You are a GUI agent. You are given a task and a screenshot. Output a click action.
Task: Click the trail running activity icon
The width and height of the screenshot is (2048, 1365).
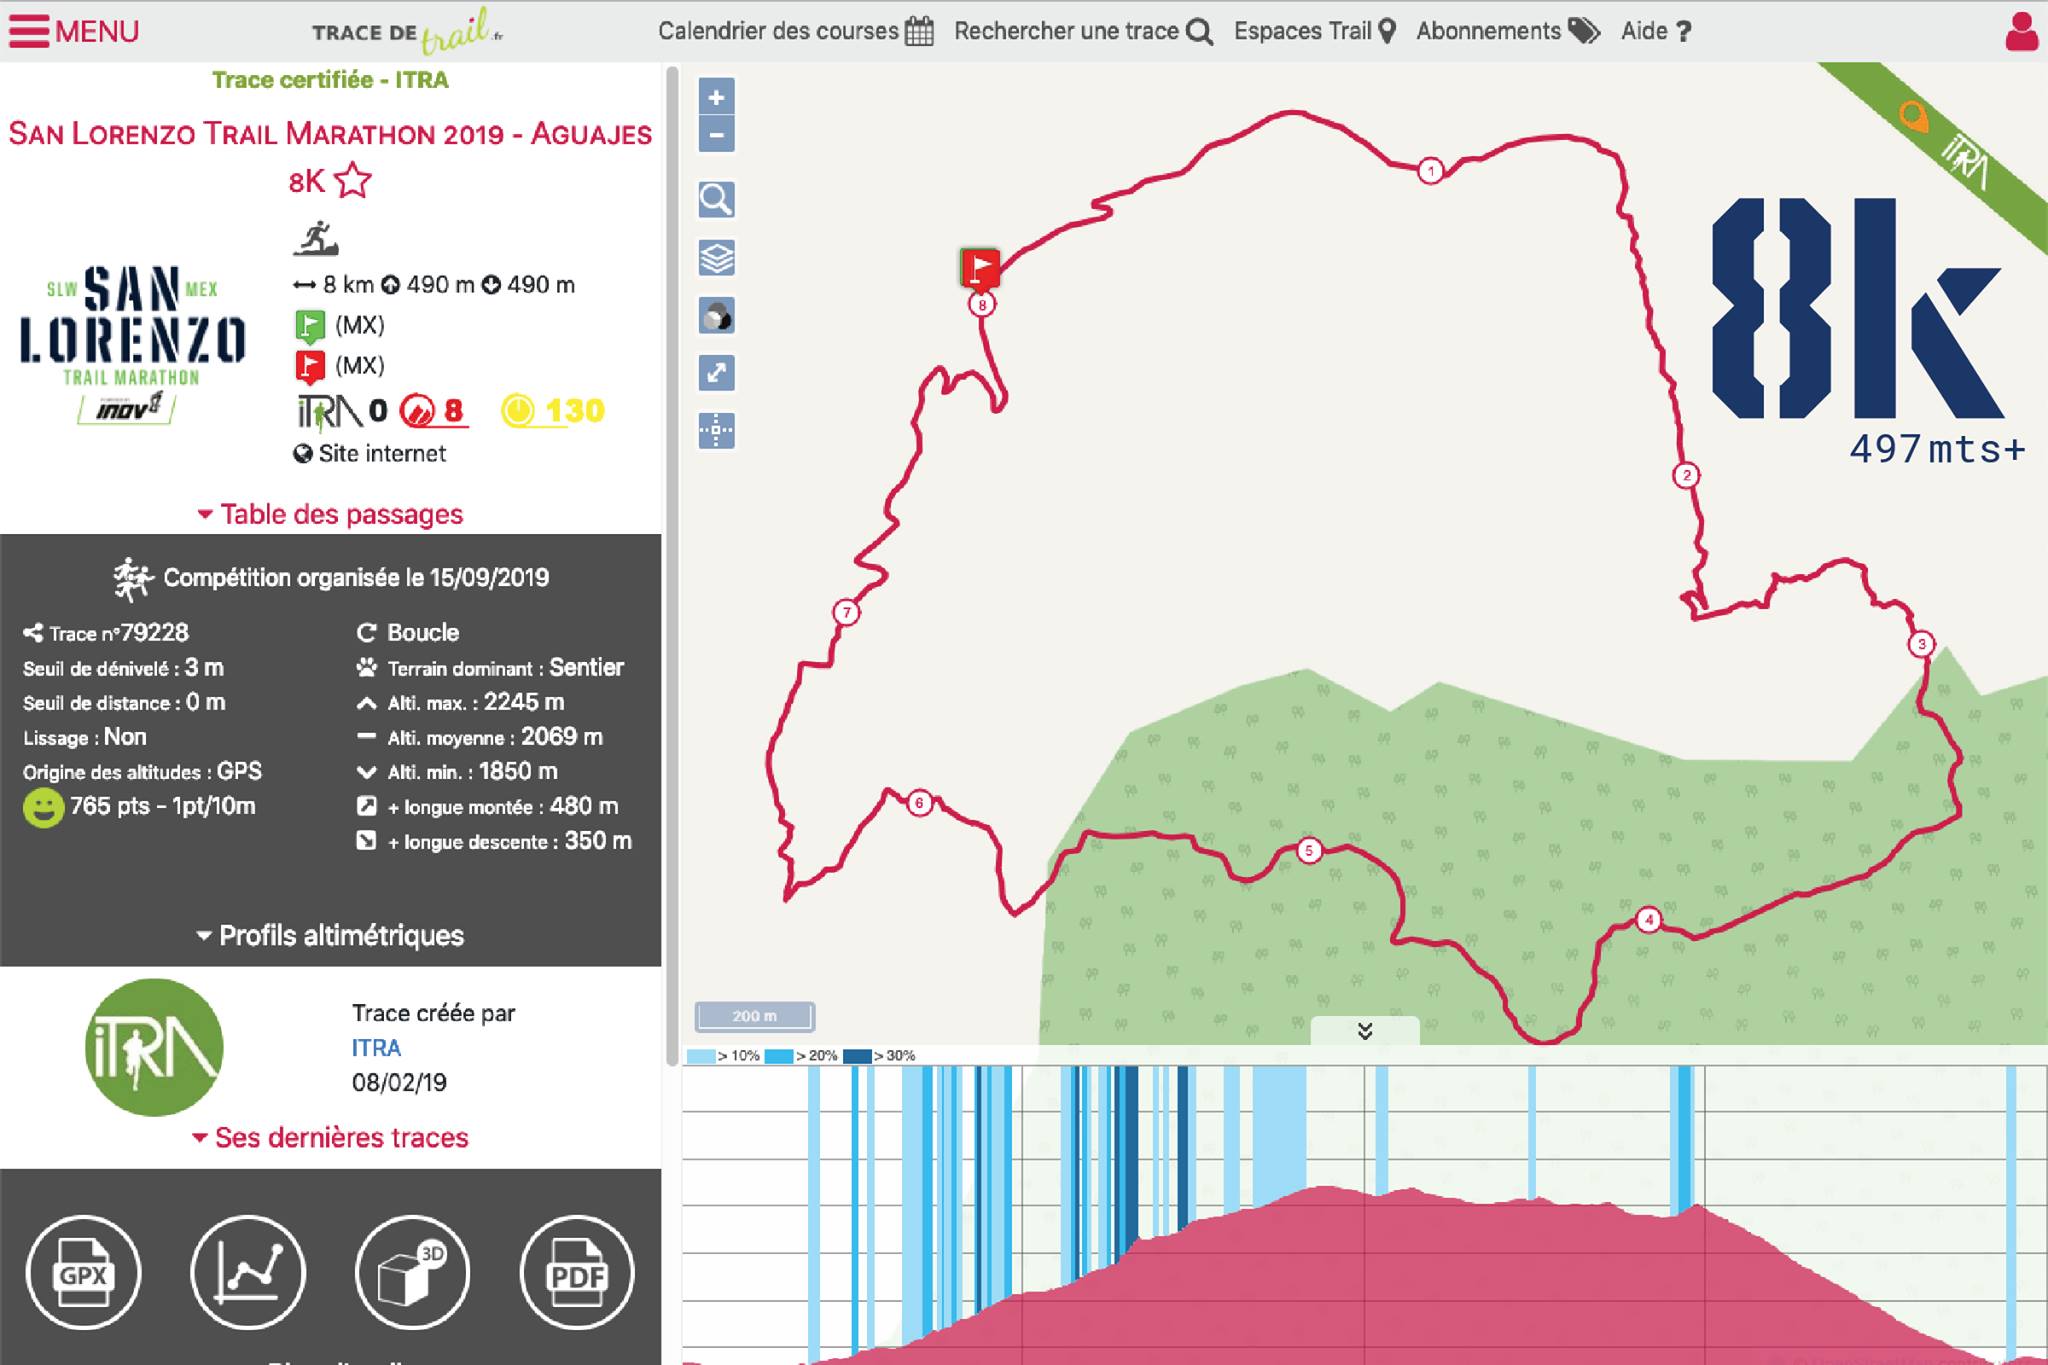[x=316, y=239]
